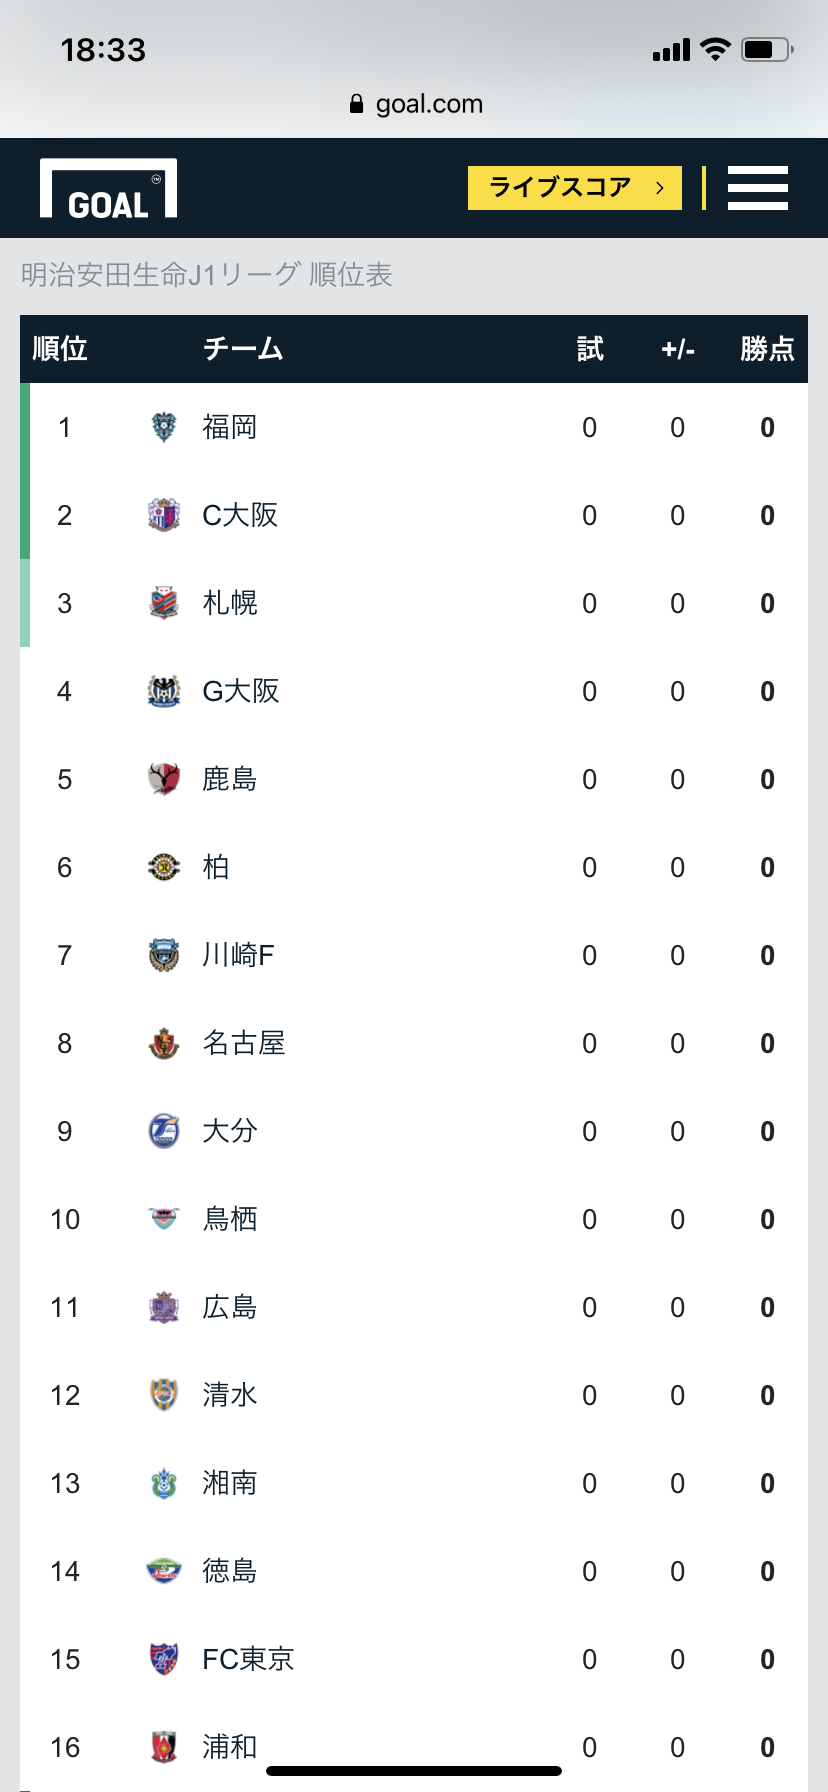Click the G大阪 team crest
The image size is (828, 1792).
164,692
